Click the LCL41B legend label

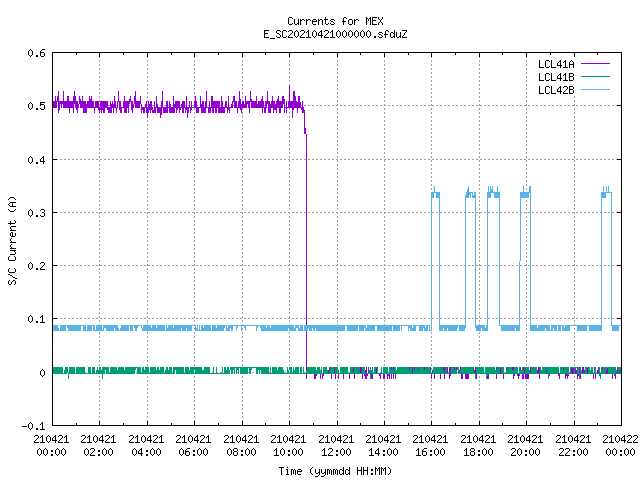click(x=556, y=77)
